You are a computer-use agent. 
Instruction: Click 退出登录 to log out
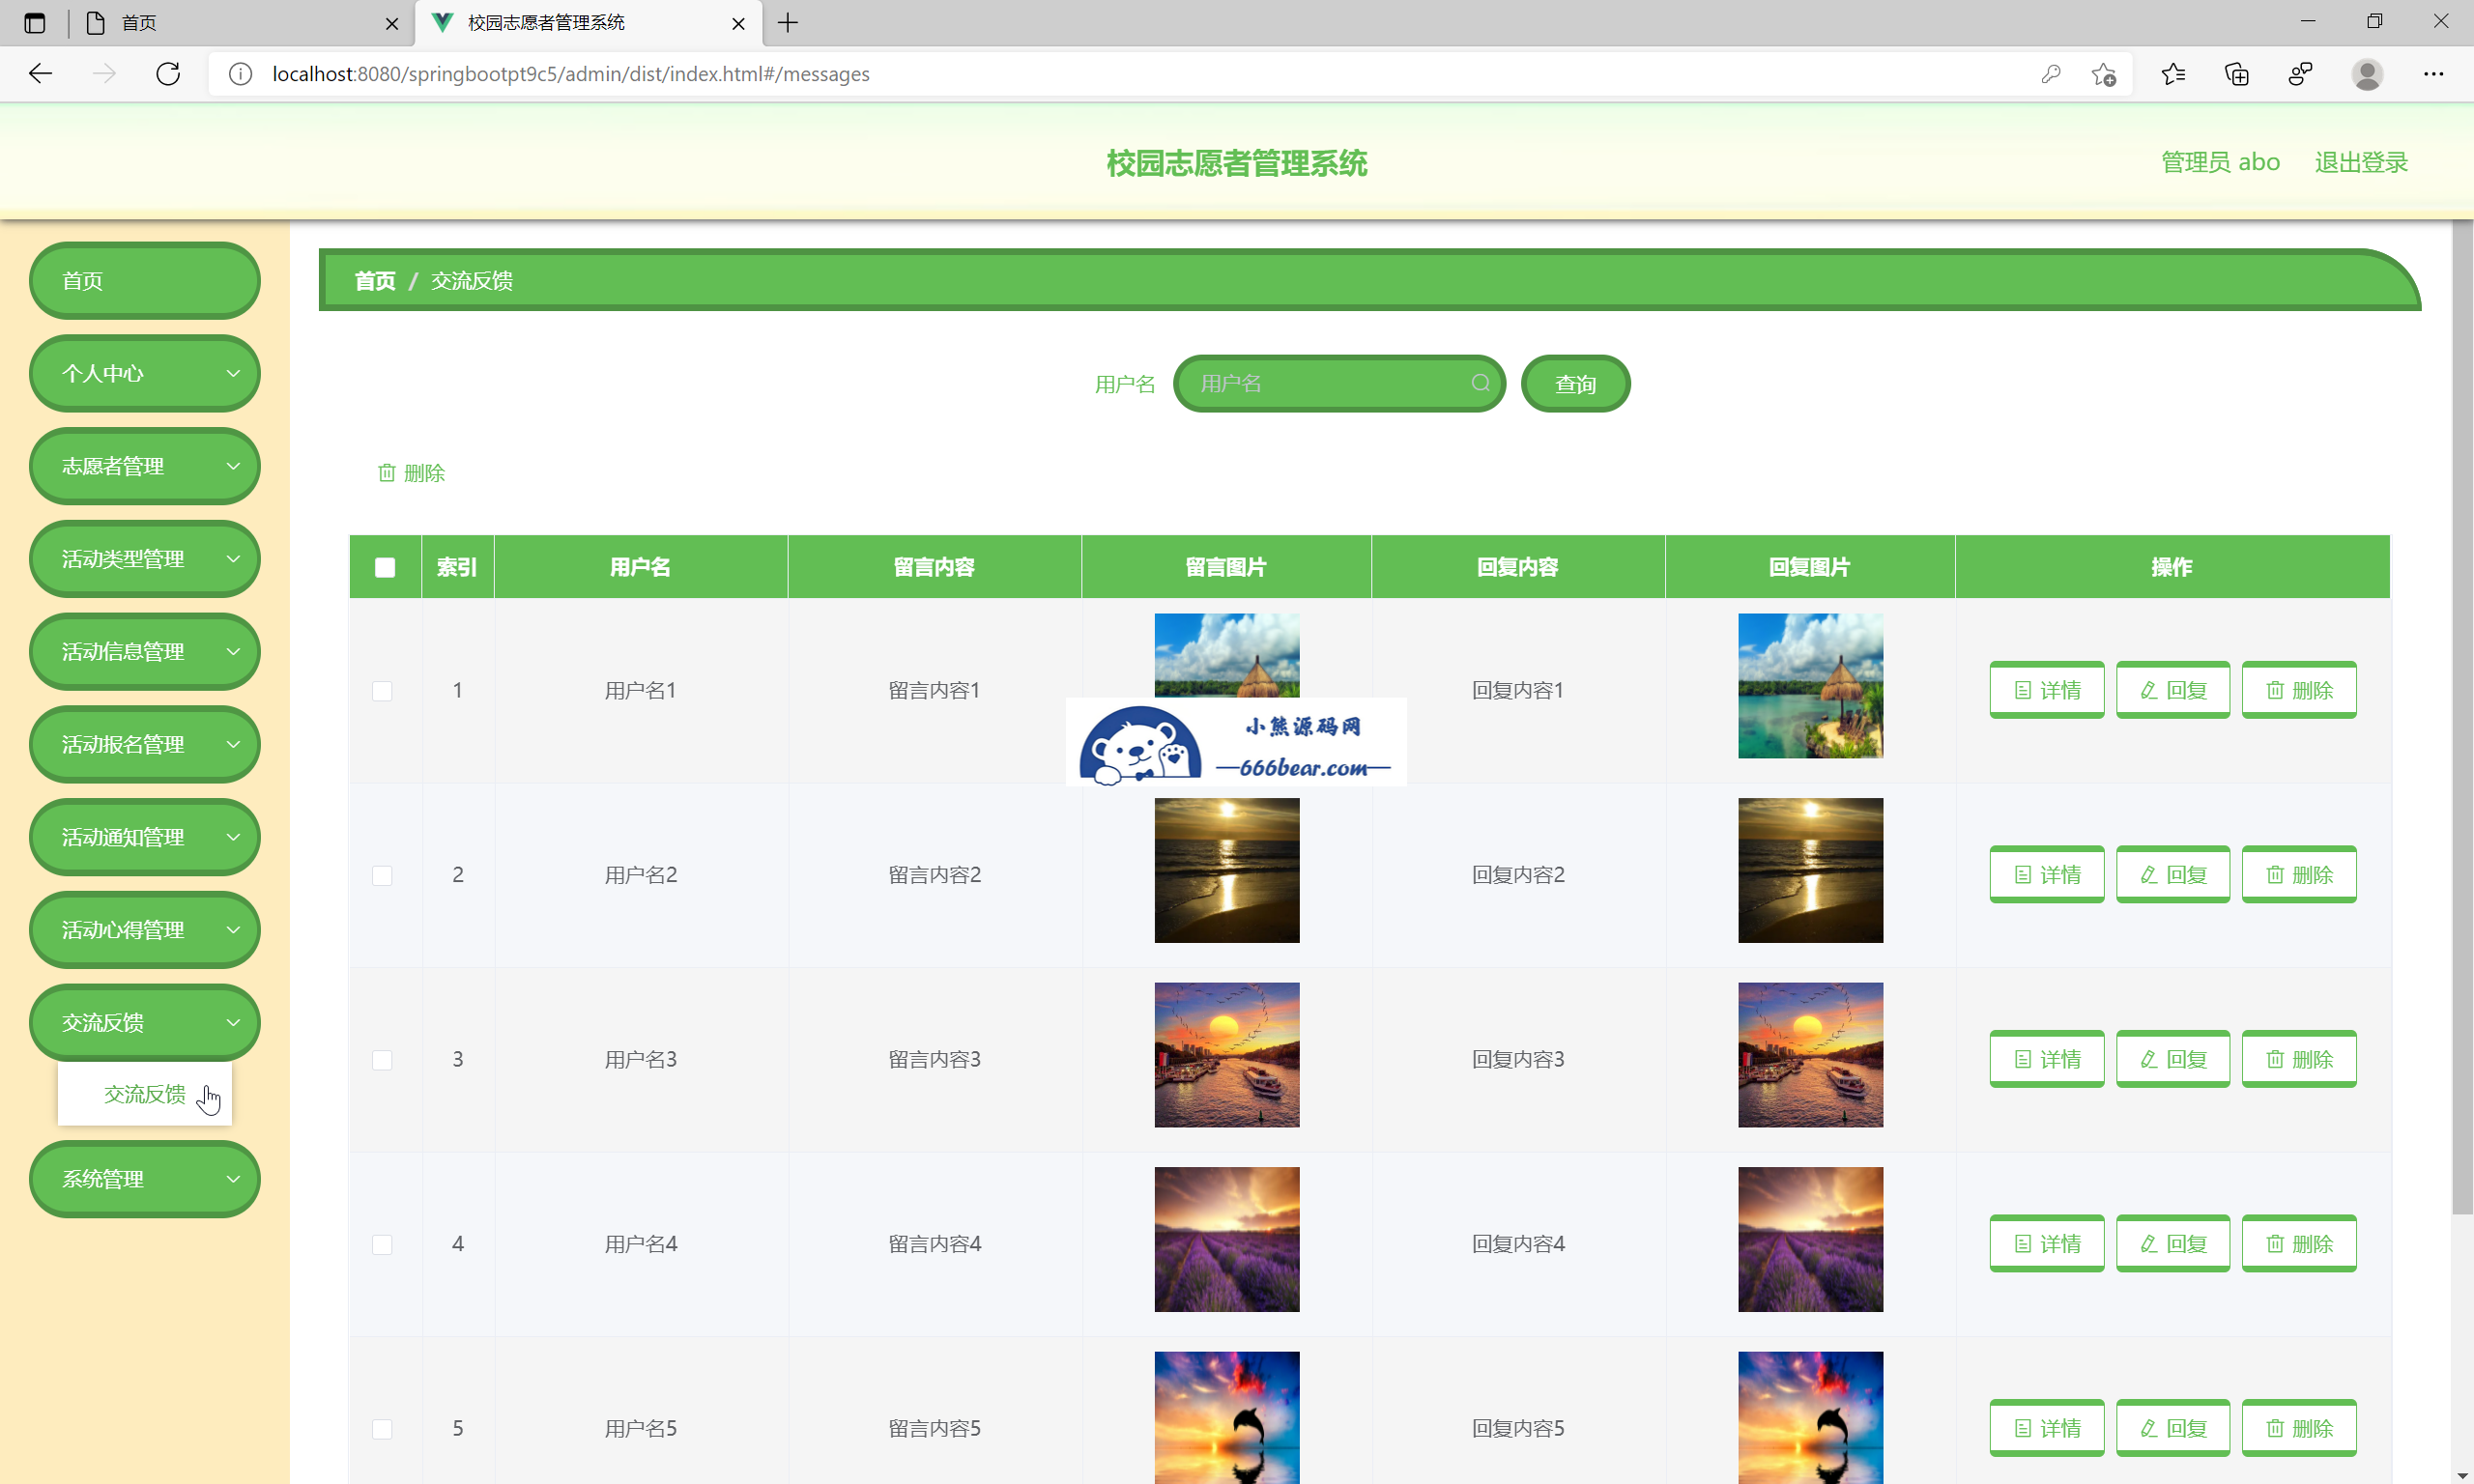pos(2360,162)
